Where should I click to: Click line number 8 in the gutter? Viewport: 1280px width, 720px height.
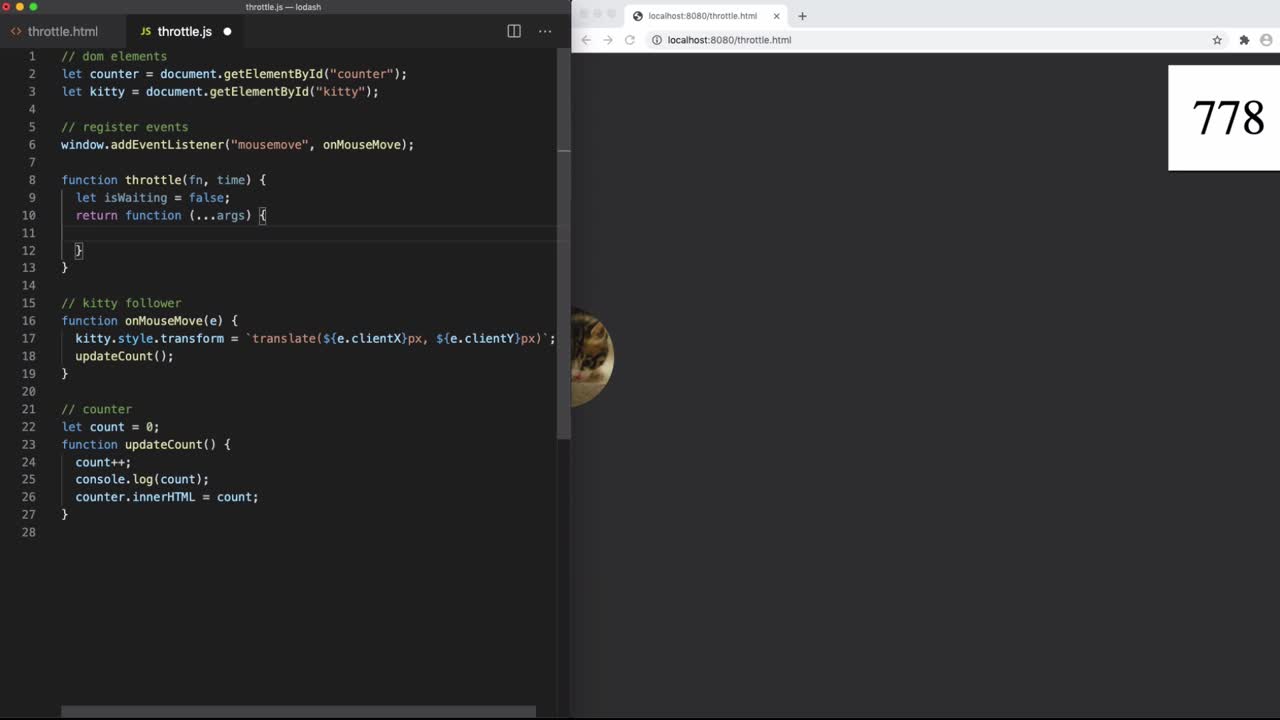point(32,180)
